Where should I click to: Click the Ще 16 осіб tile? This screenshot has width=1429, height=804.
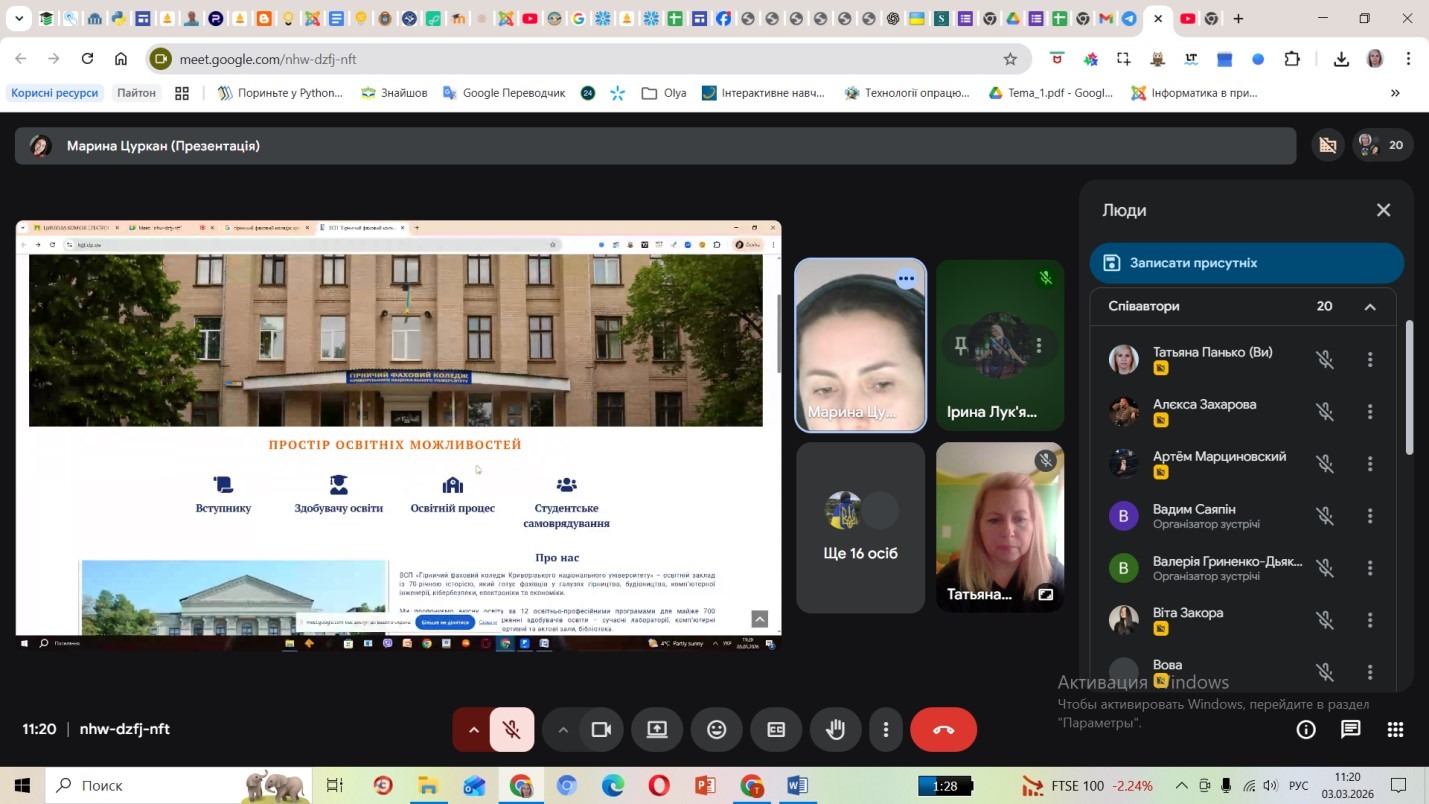pyautogui.click(x=860, y=527)
